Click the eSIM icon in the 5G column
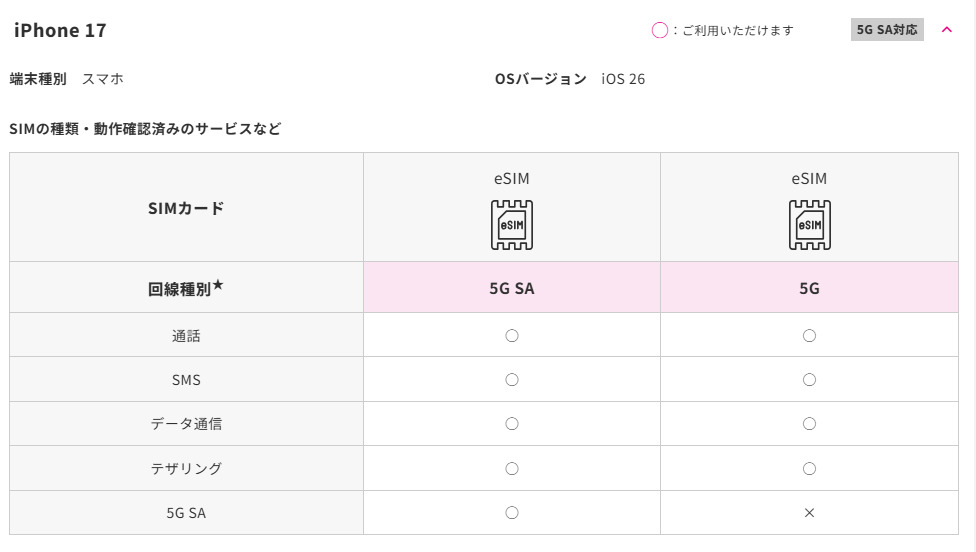This screenshot has height=552, width=976. [809, 225]
